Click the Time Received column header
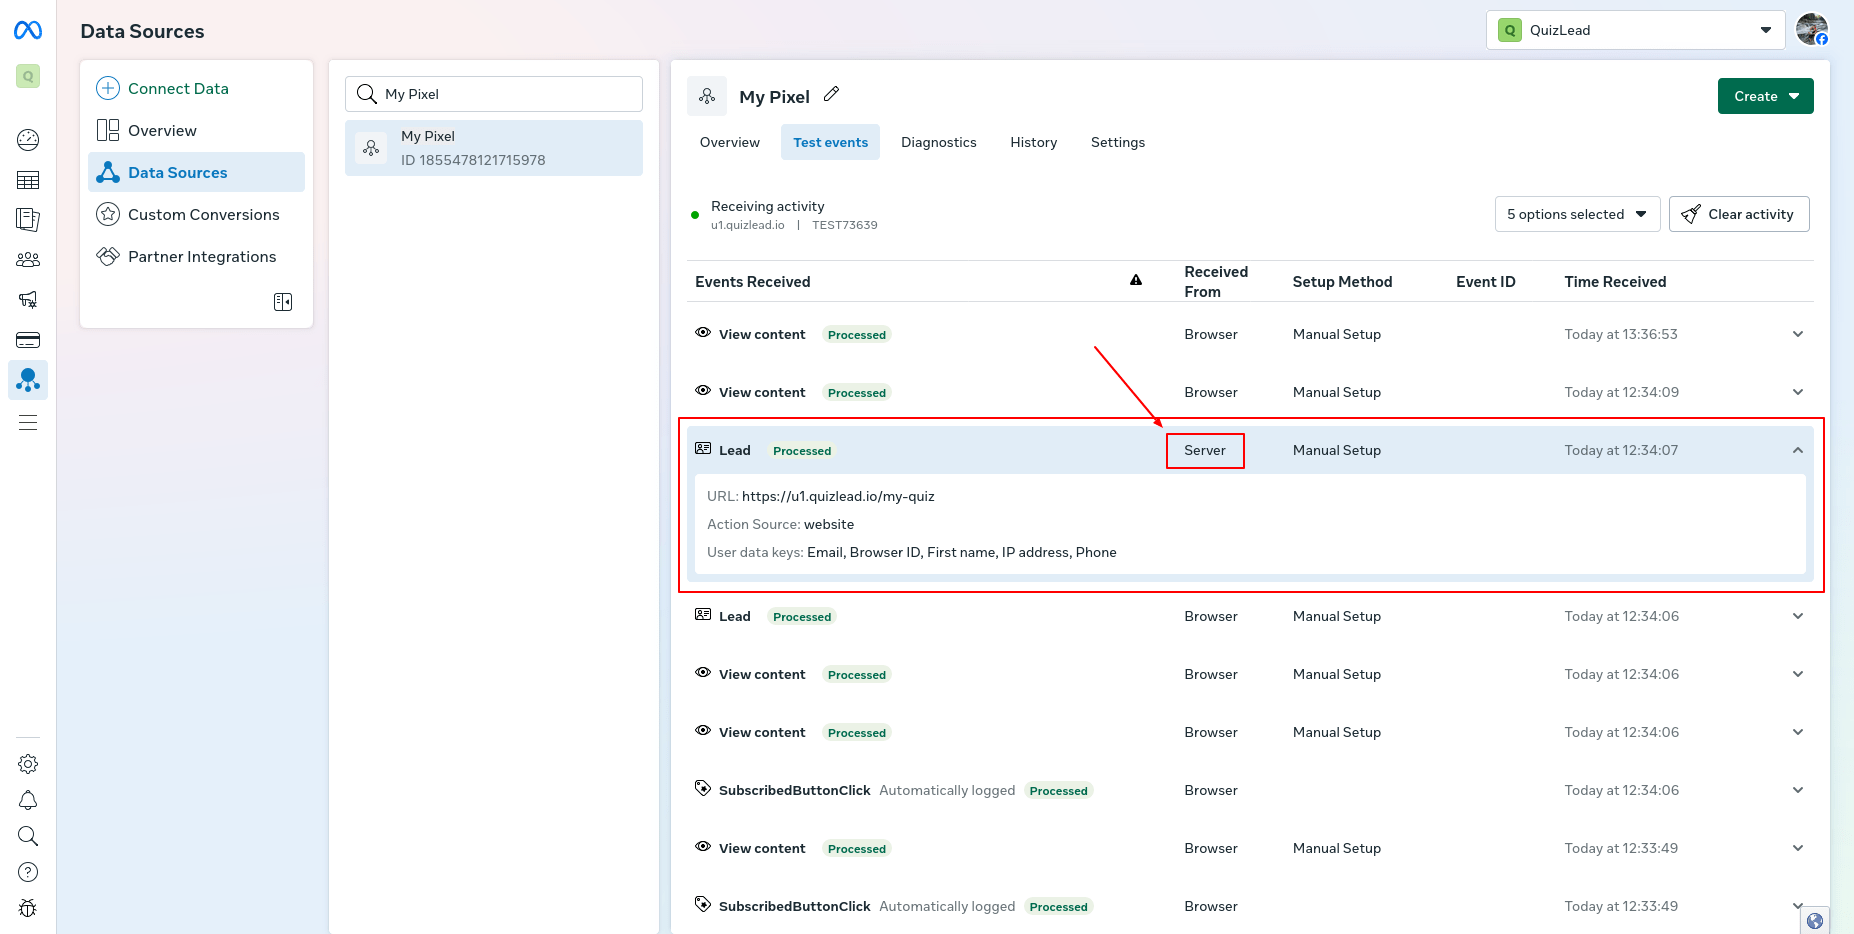The image size is (1854, 934). click(x=1615, y=282)
